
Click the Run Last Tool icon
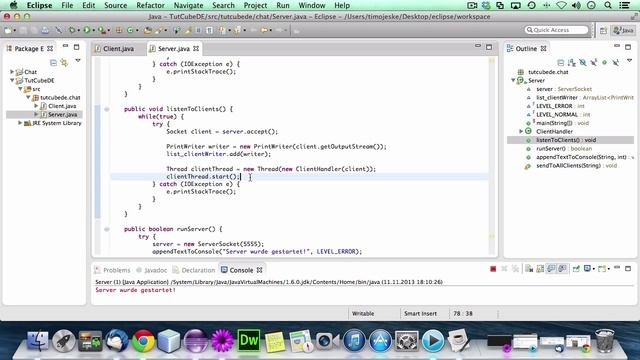point(101,30)
